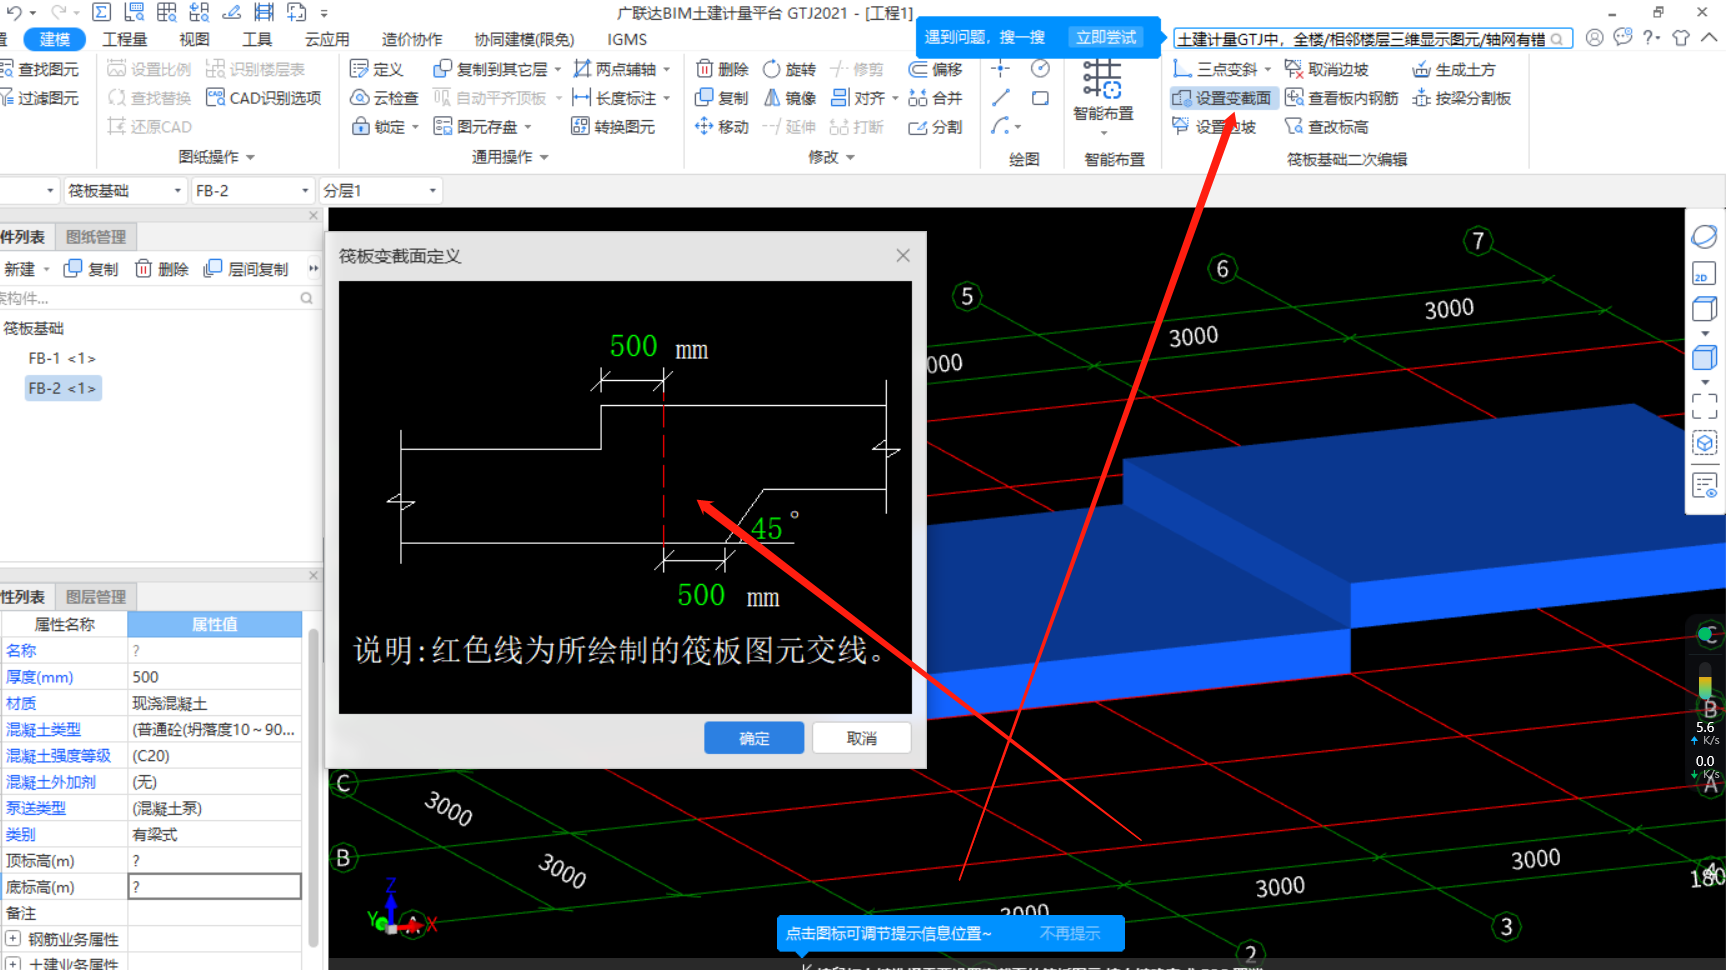The height and width of the screenshot is (970, 1726).
Task: Select the rectangle draw tool icon
Action: point(1040,98)
